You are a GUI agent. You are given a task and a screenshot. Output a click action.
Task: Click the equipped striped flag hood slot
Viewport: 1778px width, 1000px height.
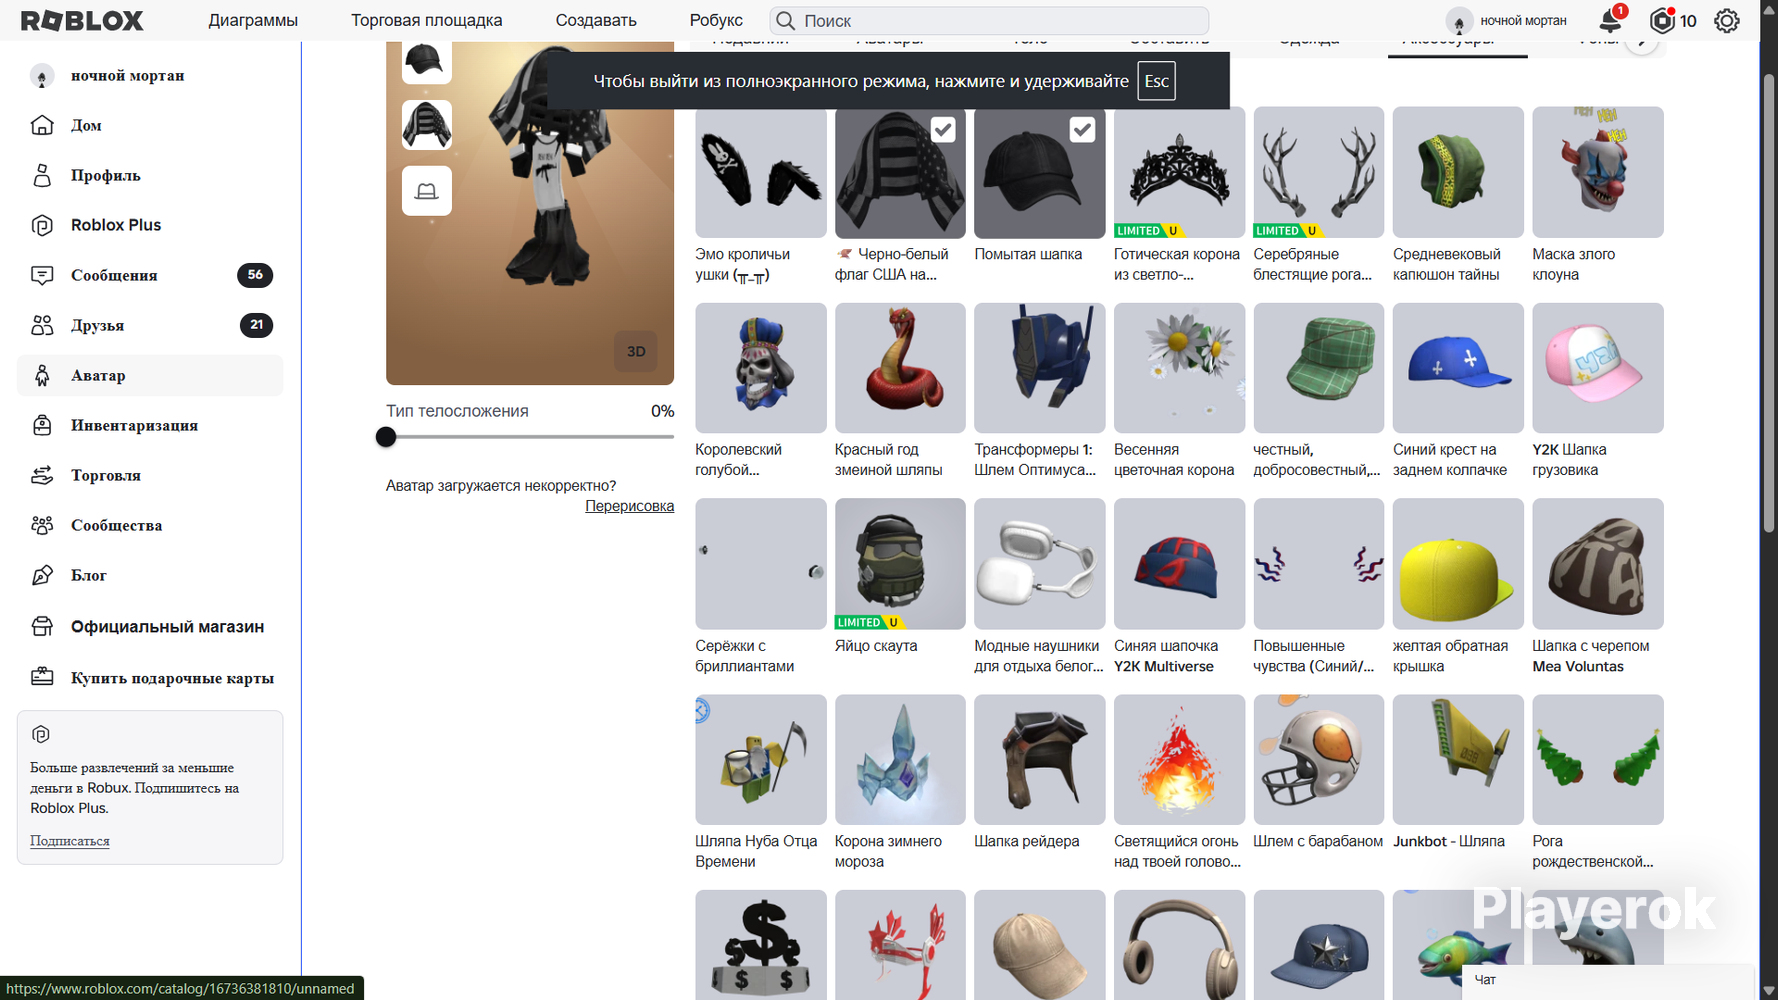(x=427, y=125)
